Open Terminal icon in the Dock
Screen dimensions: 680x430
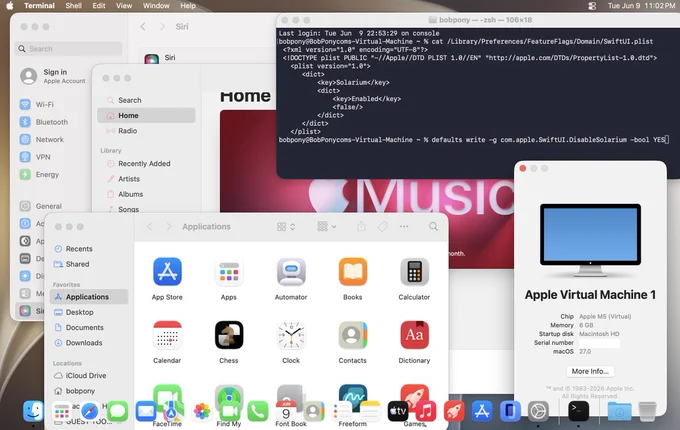579,411
